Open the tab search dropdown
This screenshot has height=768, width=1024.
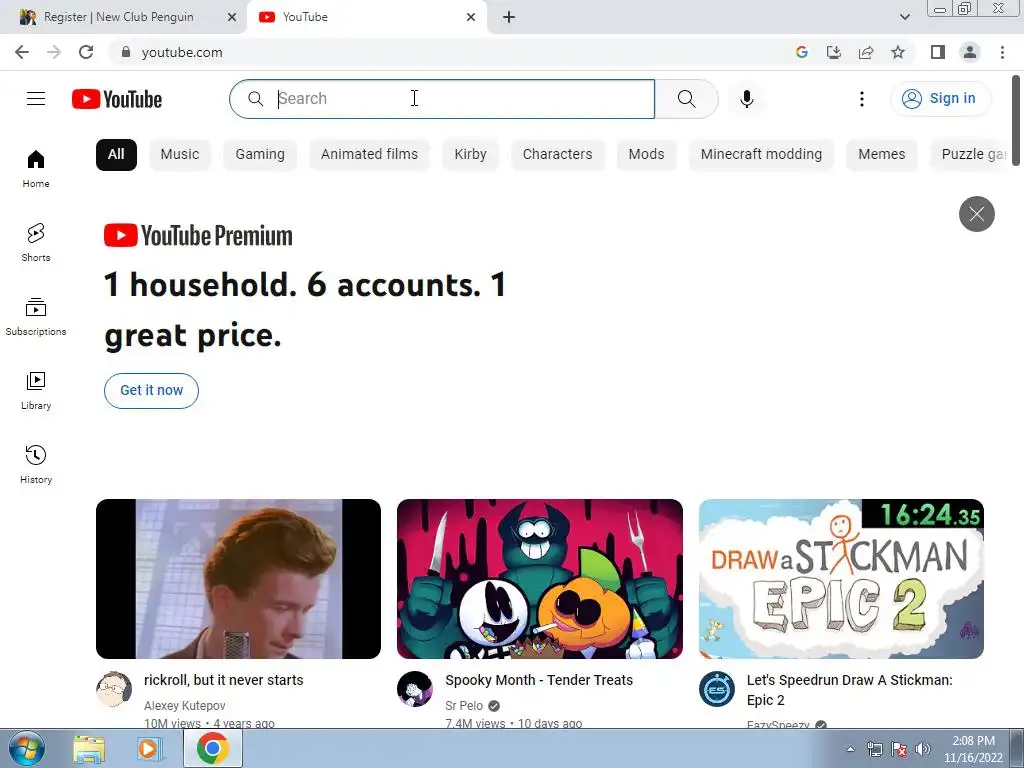[x=904, y=17]
